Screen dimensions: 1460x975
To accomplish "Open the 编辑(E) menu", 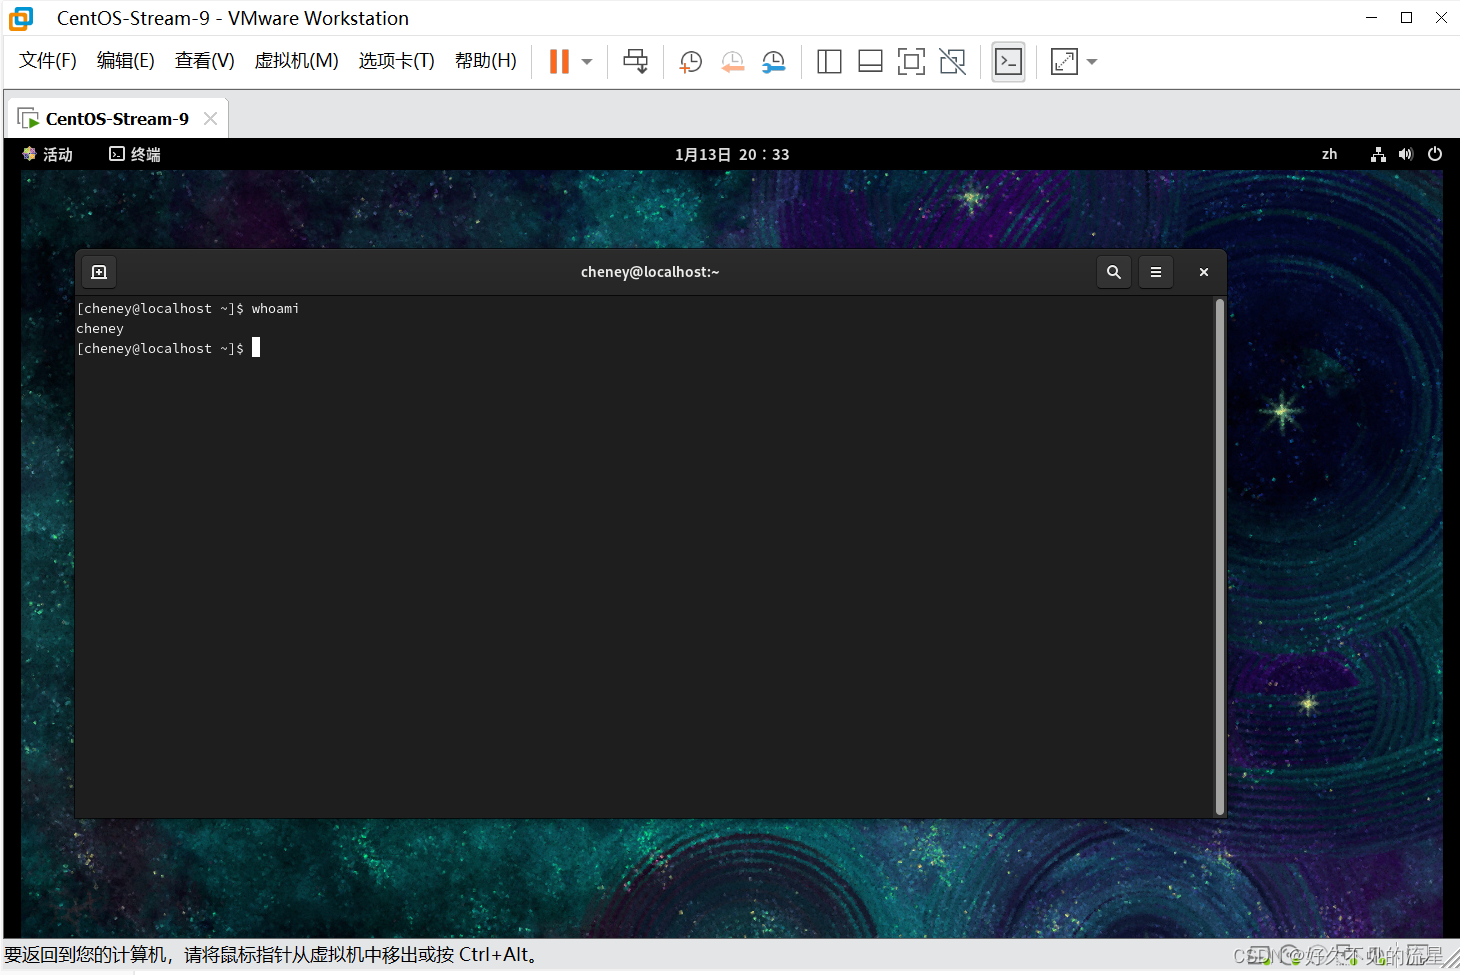I will 126,61.
